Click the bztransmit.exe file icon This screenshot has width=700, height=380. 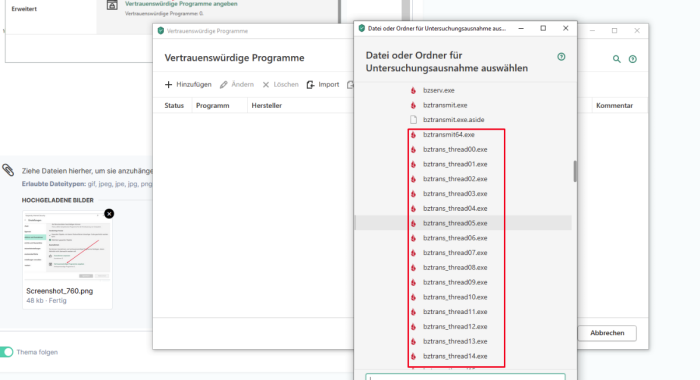click(x=413, y=105)
